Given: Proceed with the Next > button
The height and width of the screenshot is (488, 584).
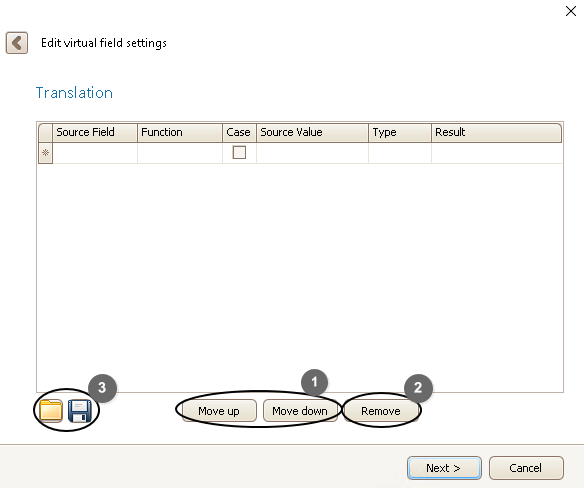Looking at the screenshot, I should tap(444, 468).
